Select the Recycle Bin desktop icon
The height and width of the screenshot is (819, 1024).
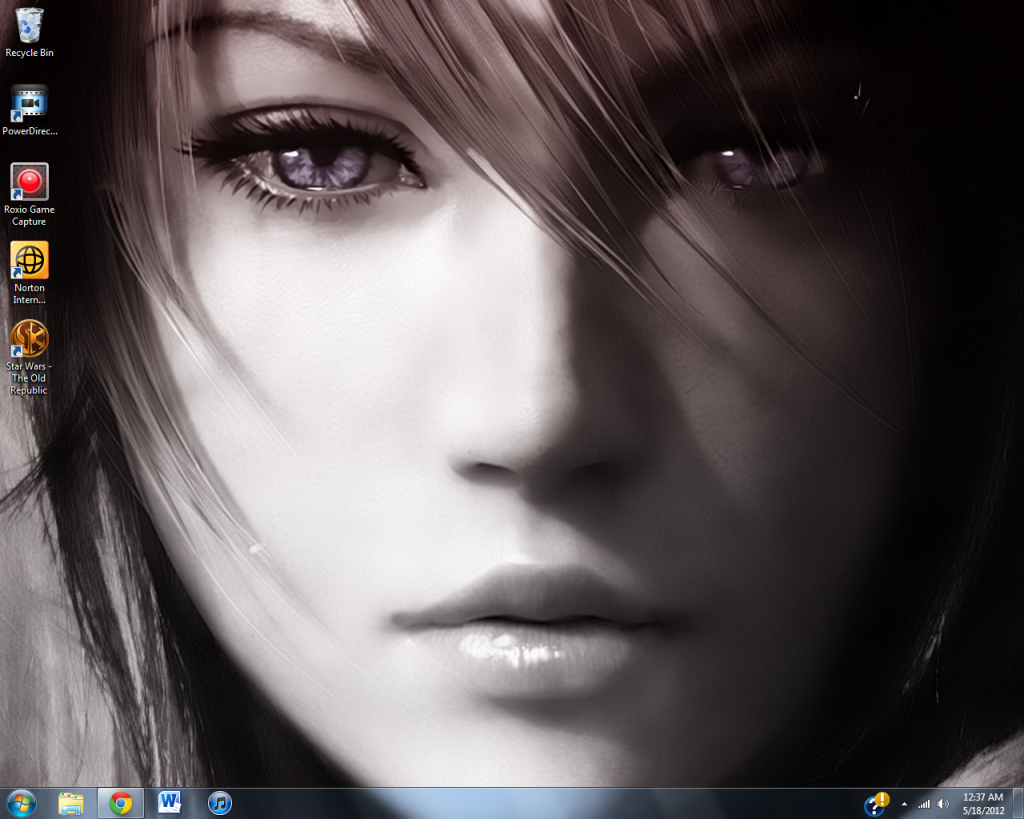pos(29,33)
